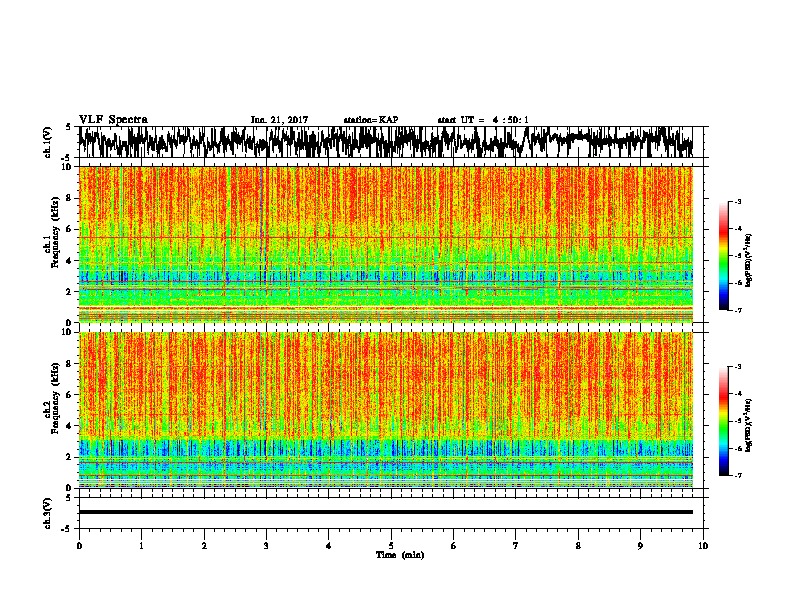Click the date label 'Jan. 21, 2017'
The image size is (792, 612).
pos(279,120)
